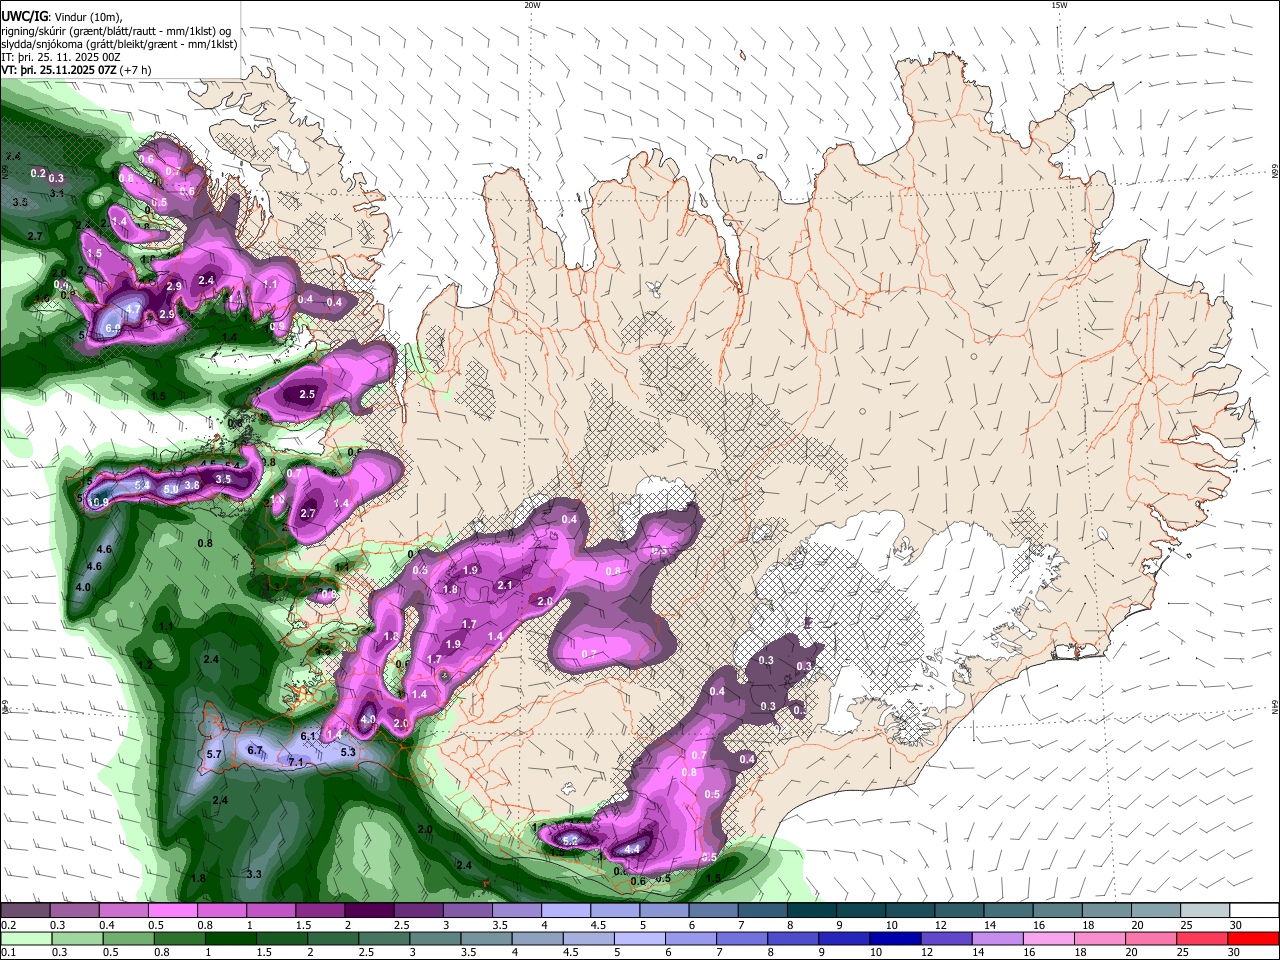This screenshot has height=960, width=1280.
Task: Click the "6.0" value in the Westfjords
Action: [112, 327]
